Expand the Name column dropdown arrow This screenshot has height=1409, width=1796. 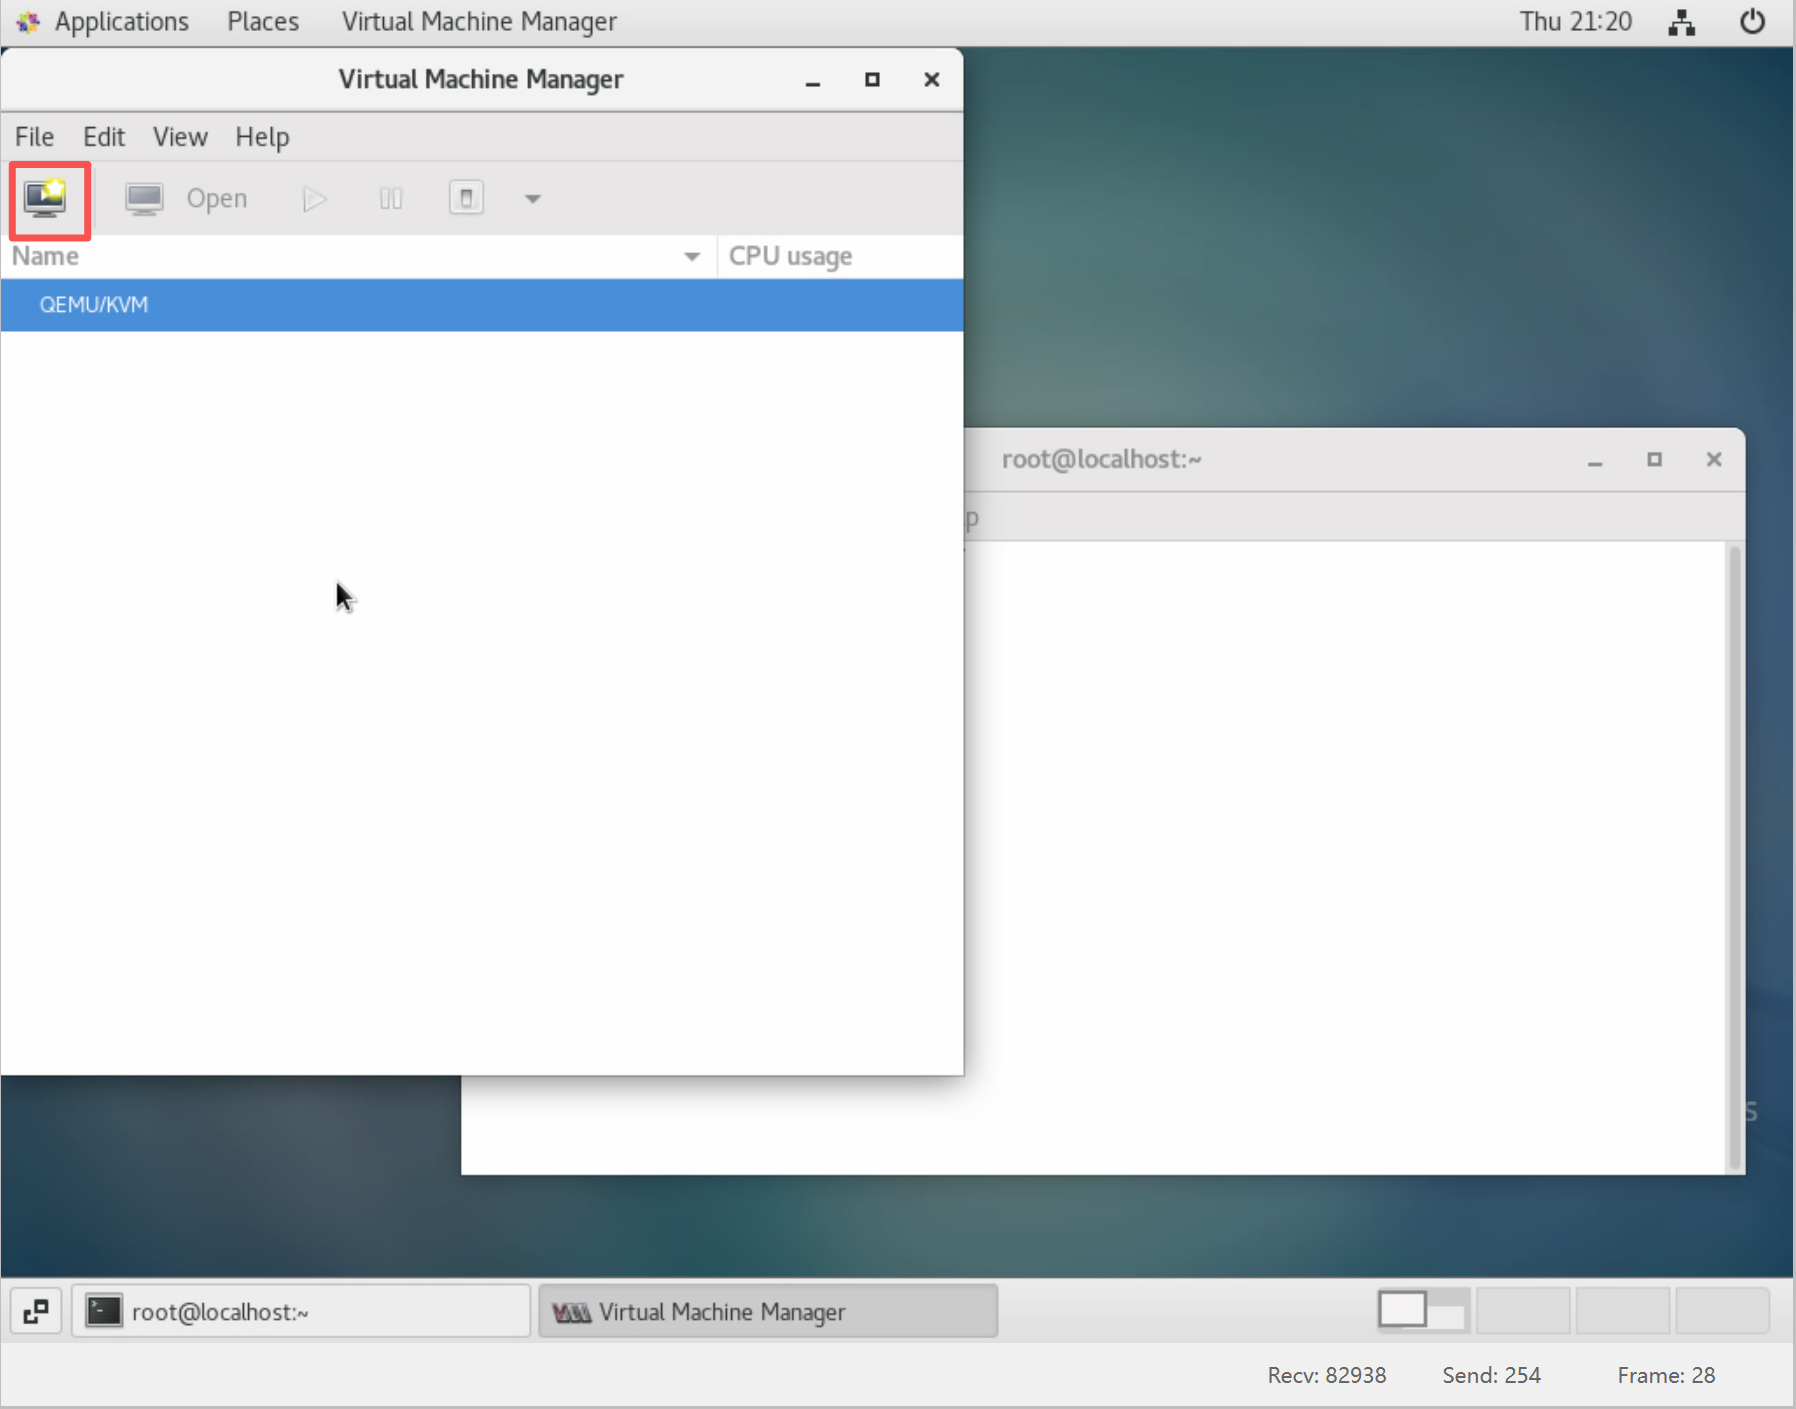[691, 257]
